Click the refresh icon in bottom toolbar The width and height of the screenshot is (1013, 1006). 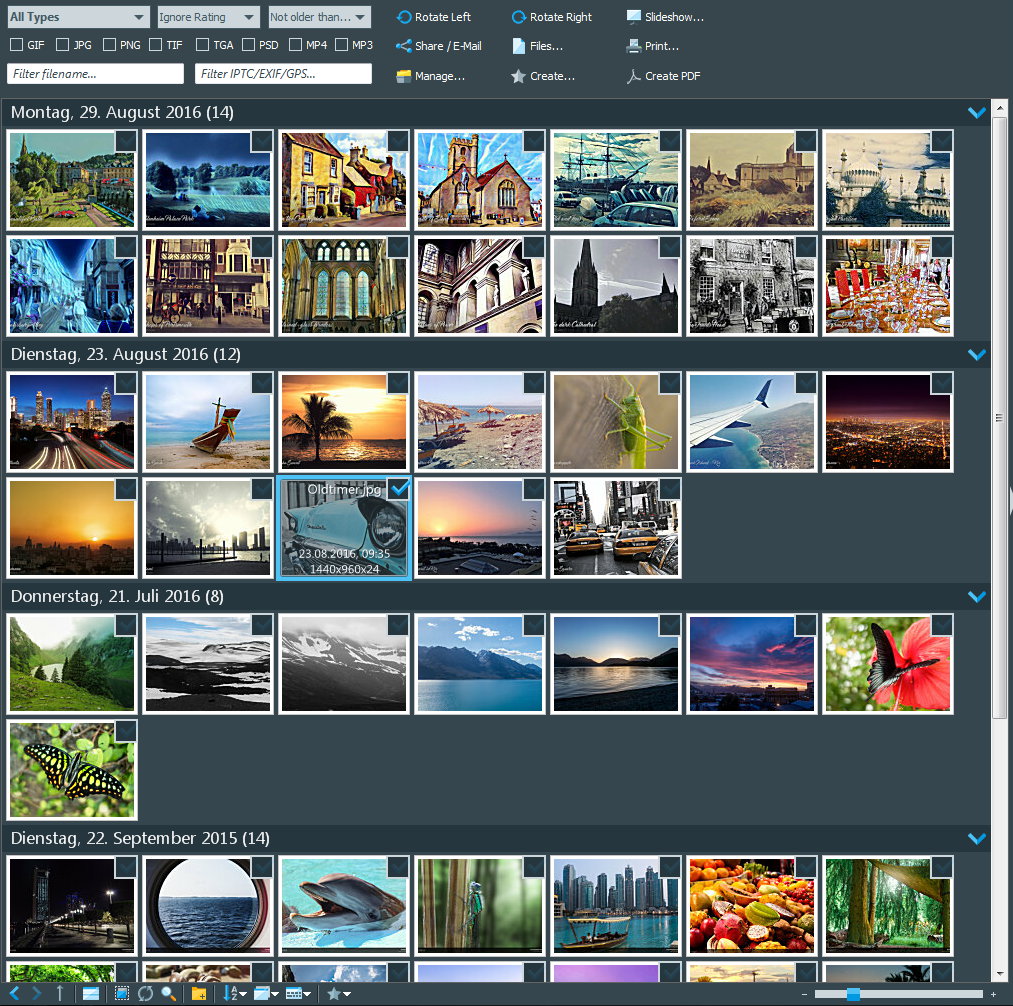(x=145, y=994)
